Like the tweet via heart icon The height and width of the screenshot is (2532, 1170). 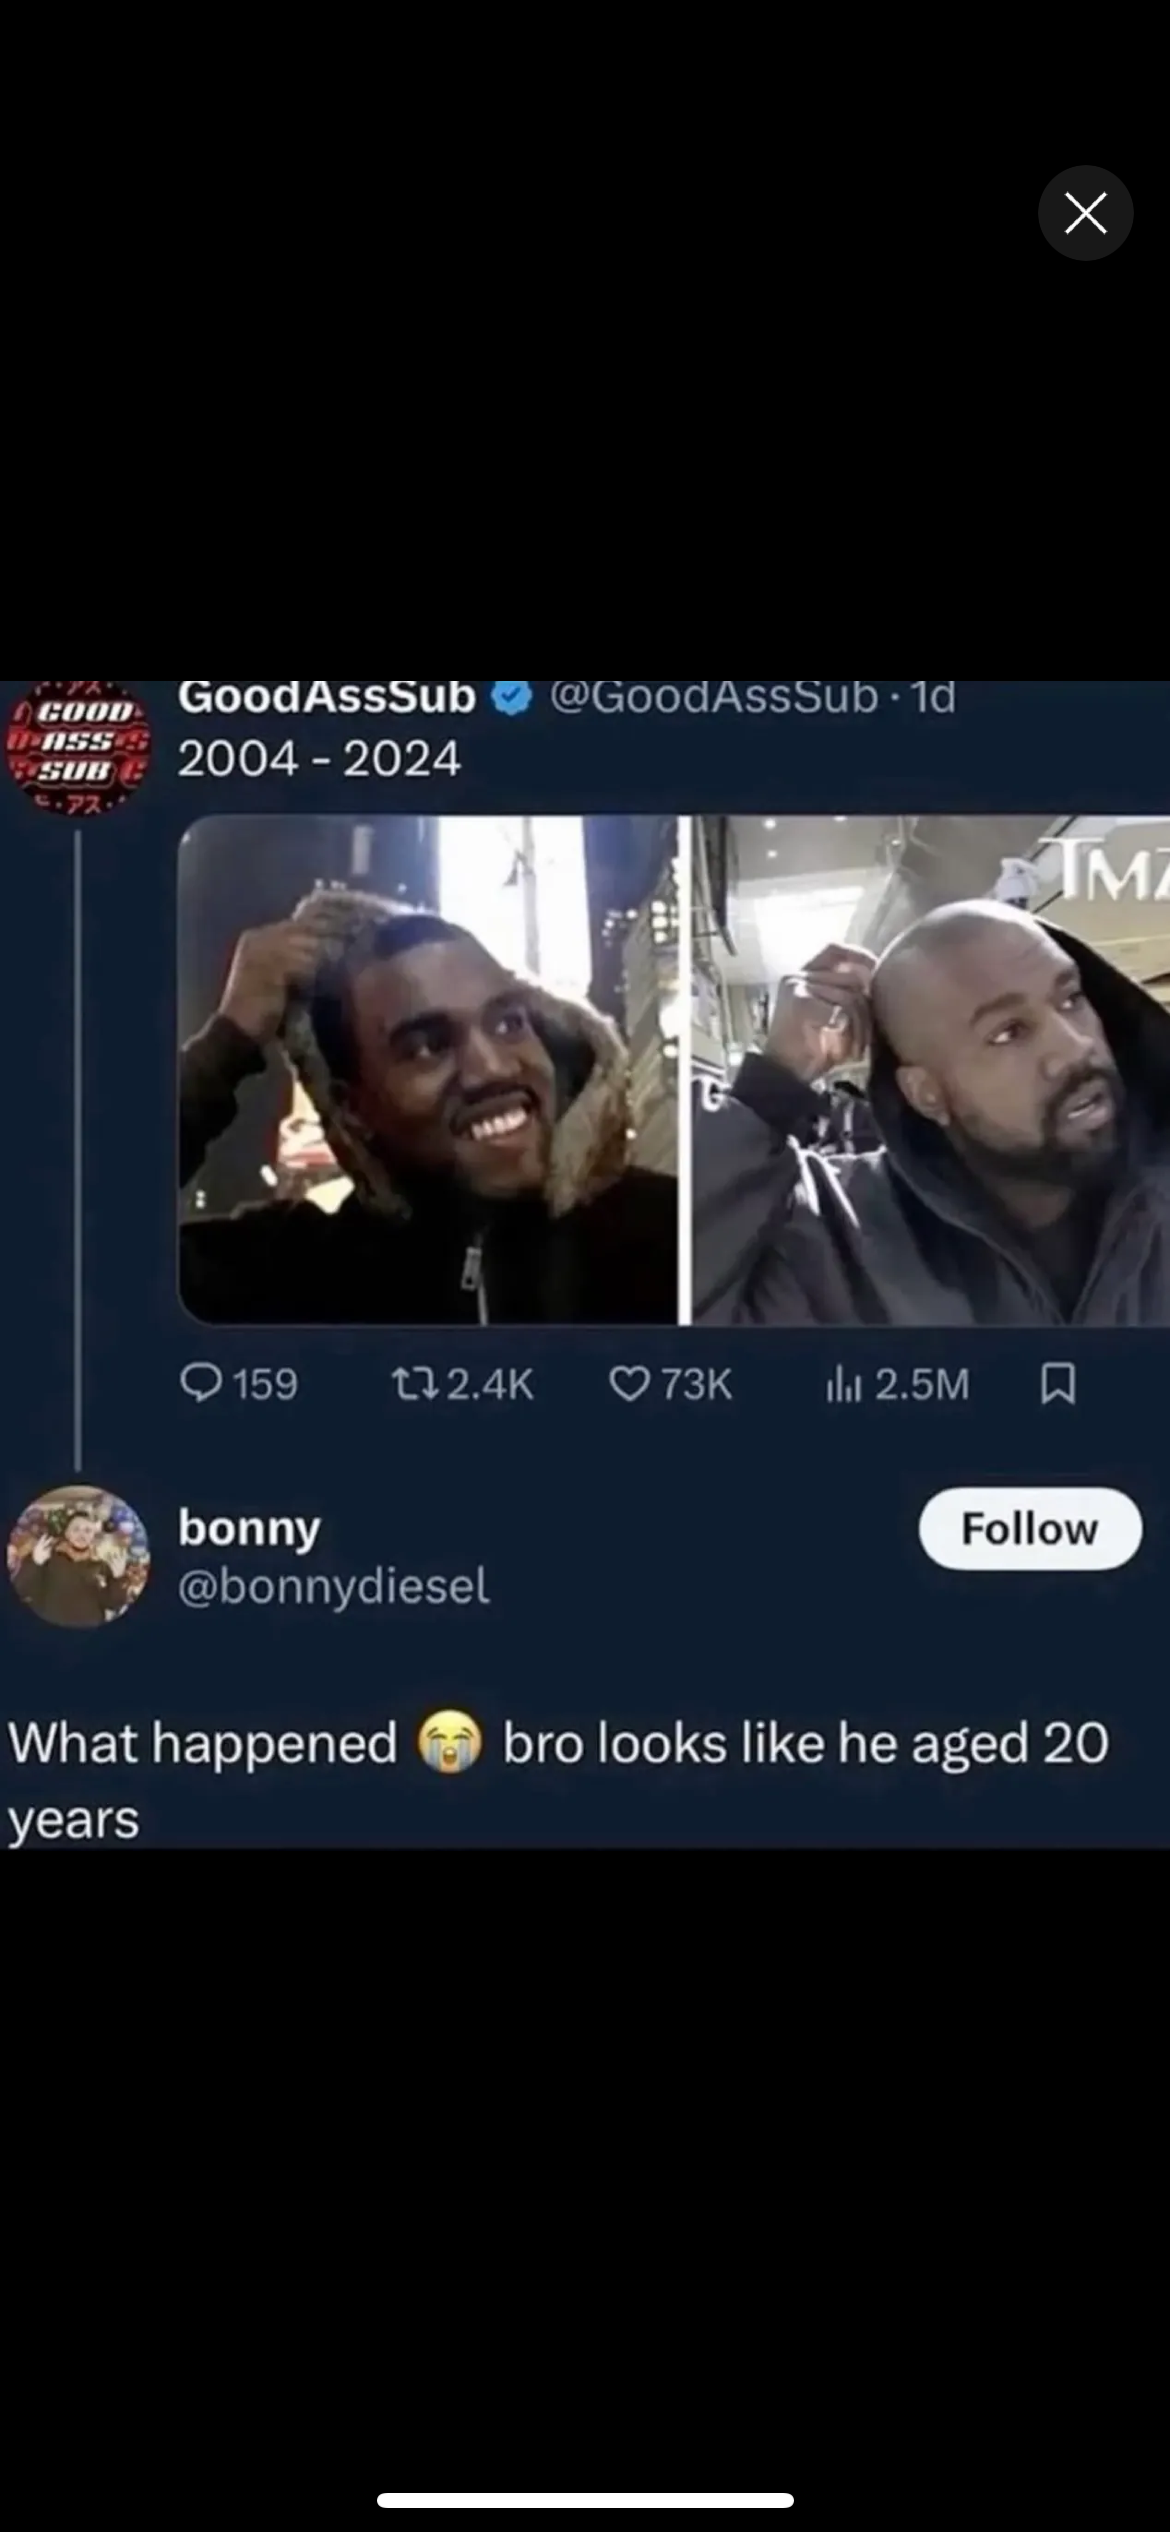click(x=629, y=1384)
